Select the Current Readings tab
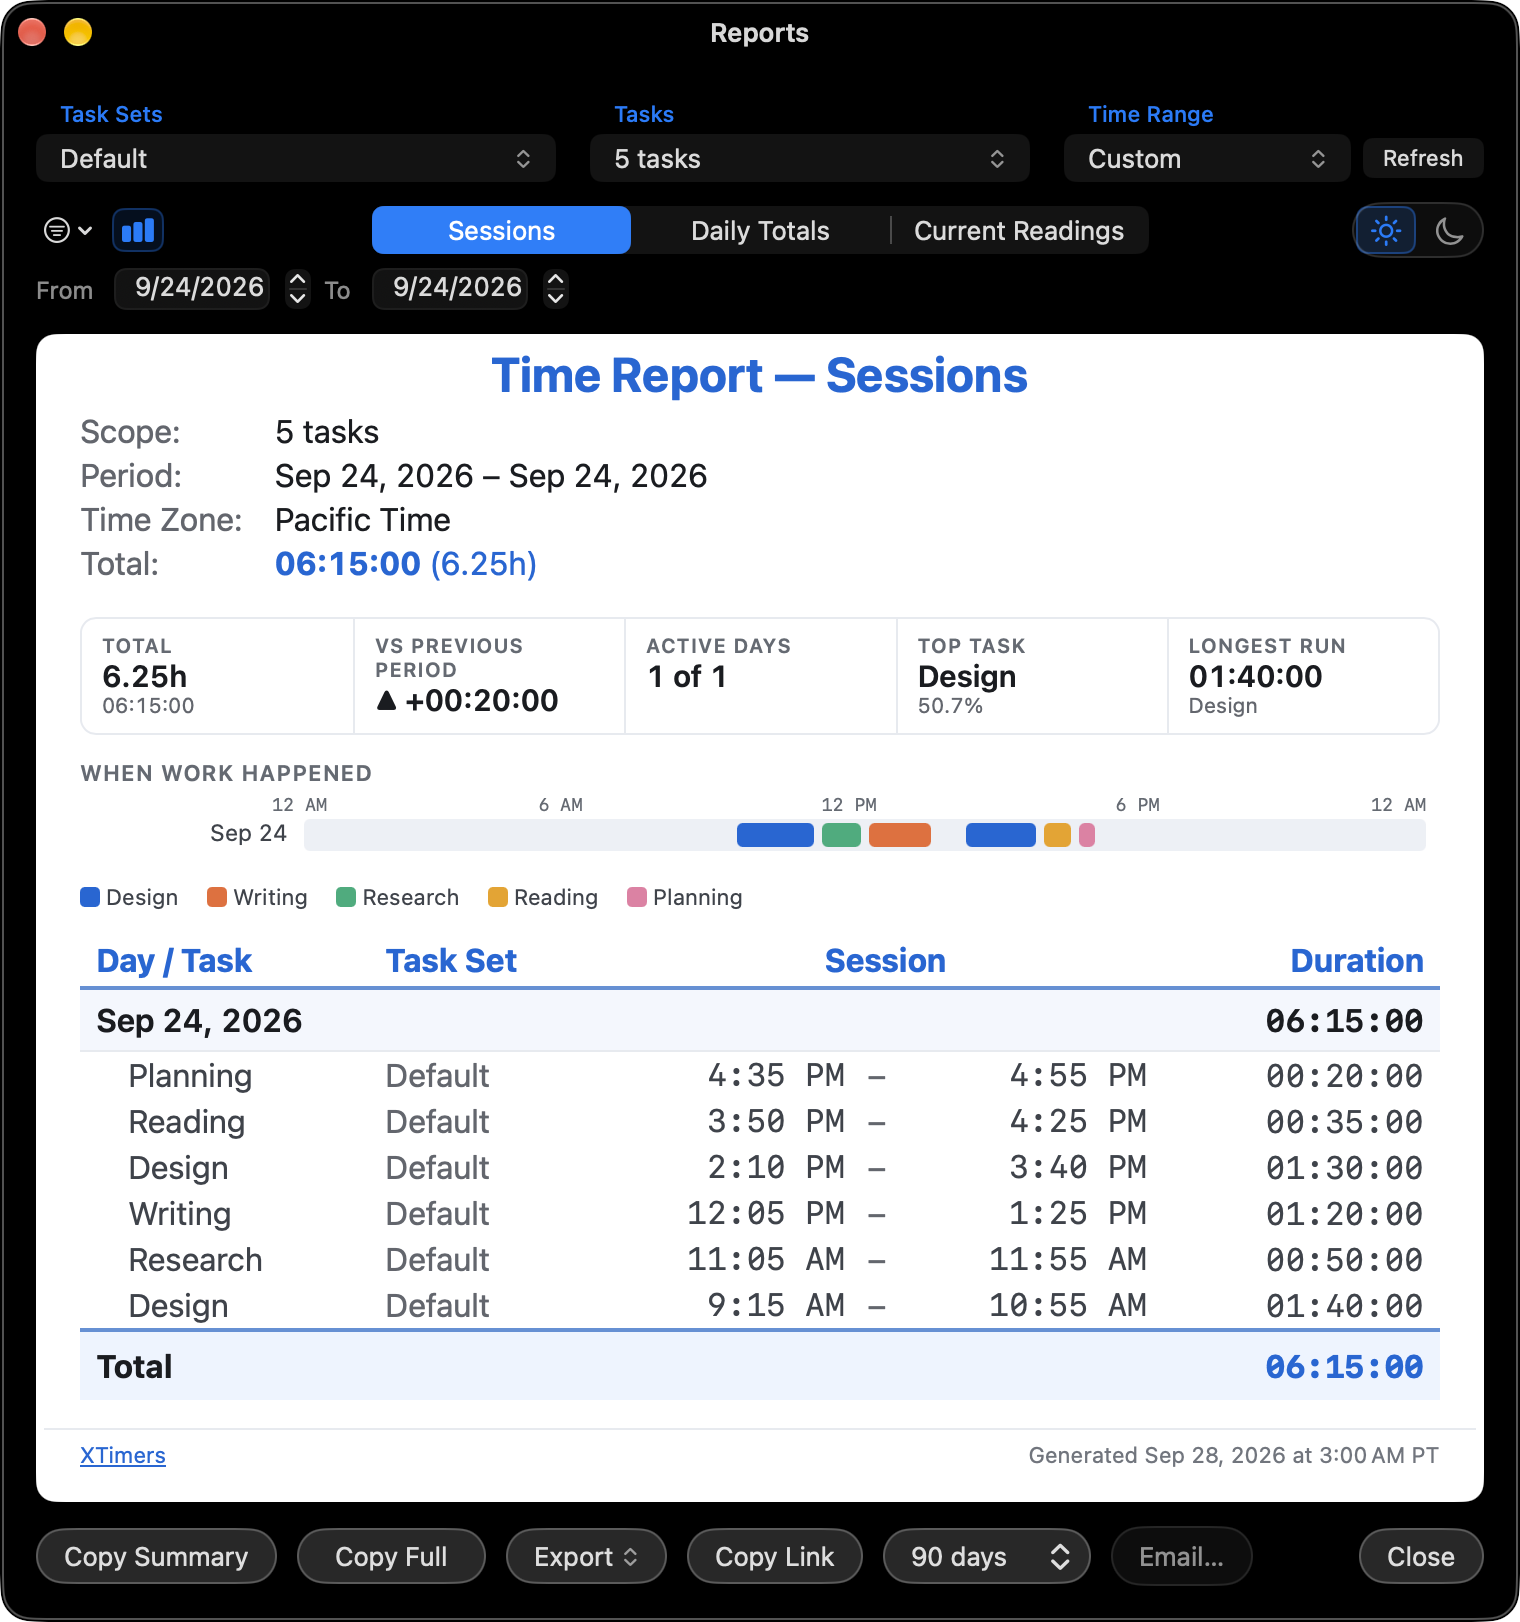The height and width of the screenshot is (1622, 1520). tap(1019, 231)
